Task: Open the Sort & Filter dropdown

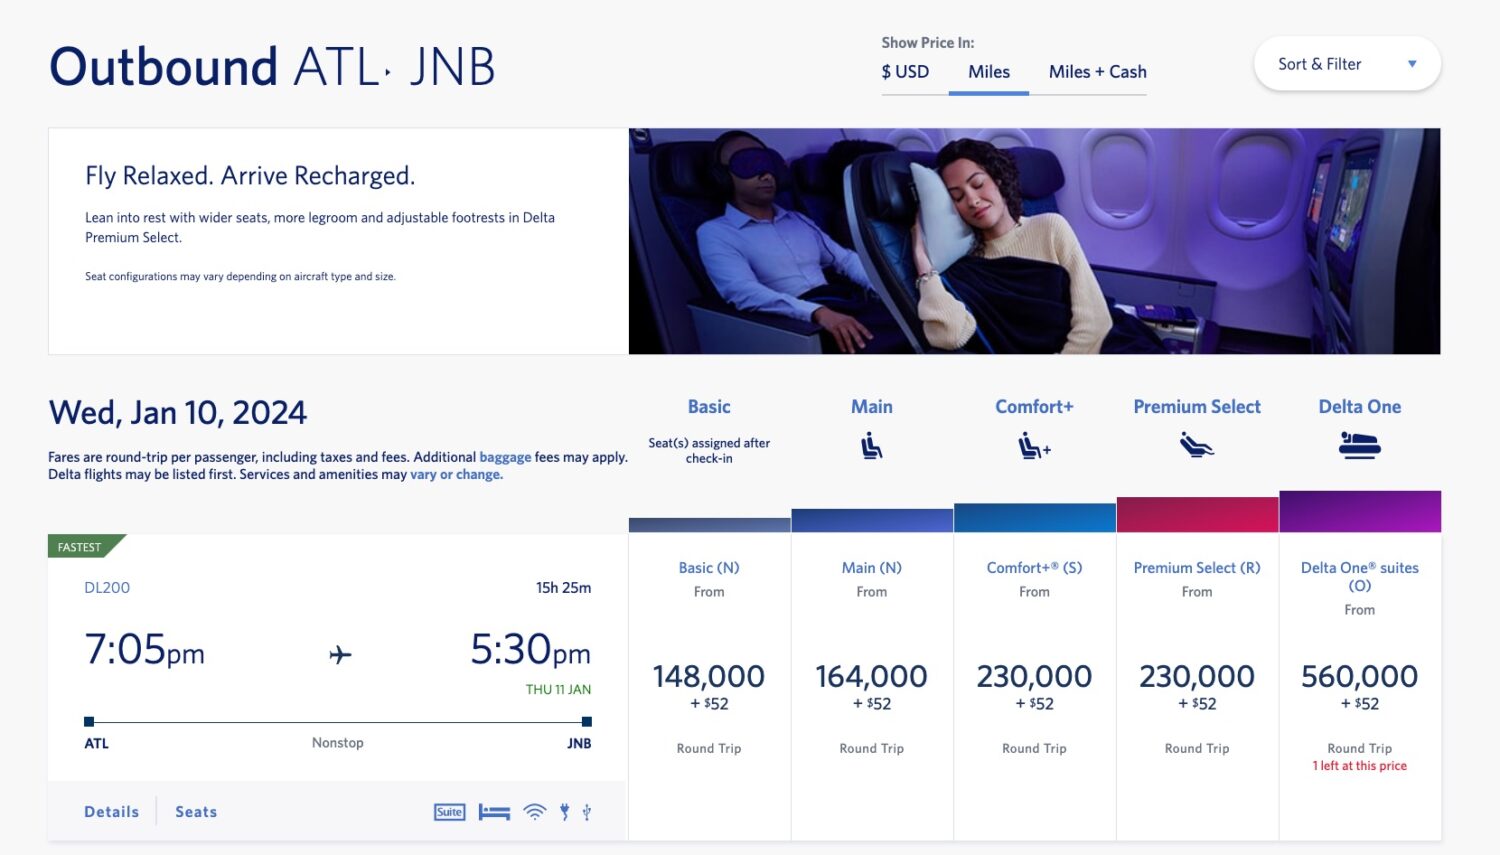Action: 1346,63
